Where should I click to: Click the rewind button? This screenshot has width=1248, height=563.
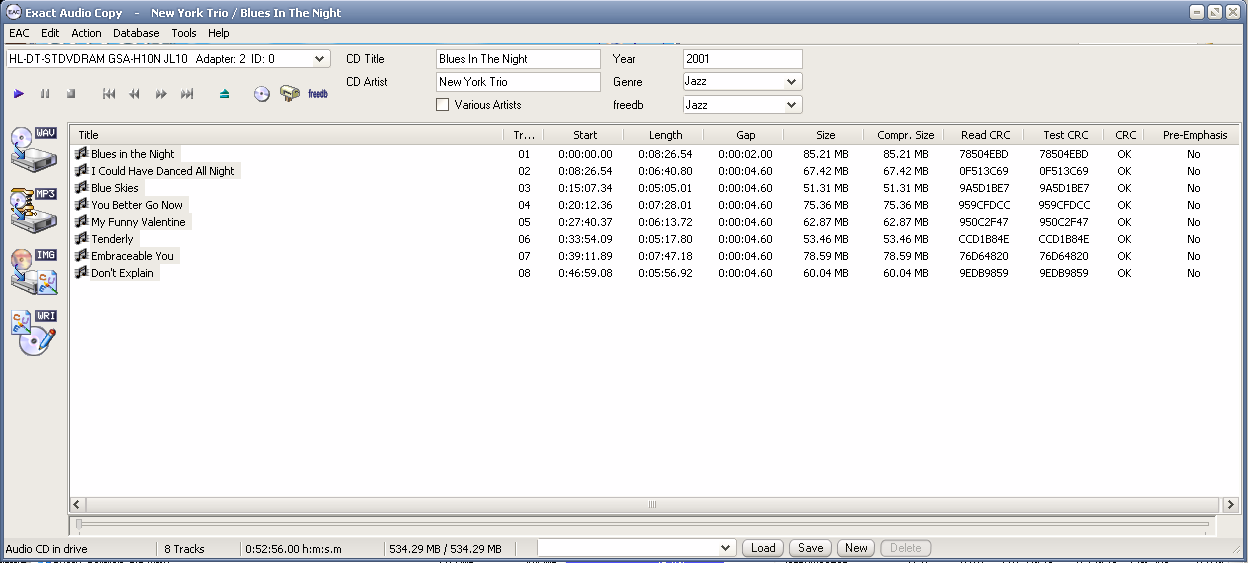point(135,94)
